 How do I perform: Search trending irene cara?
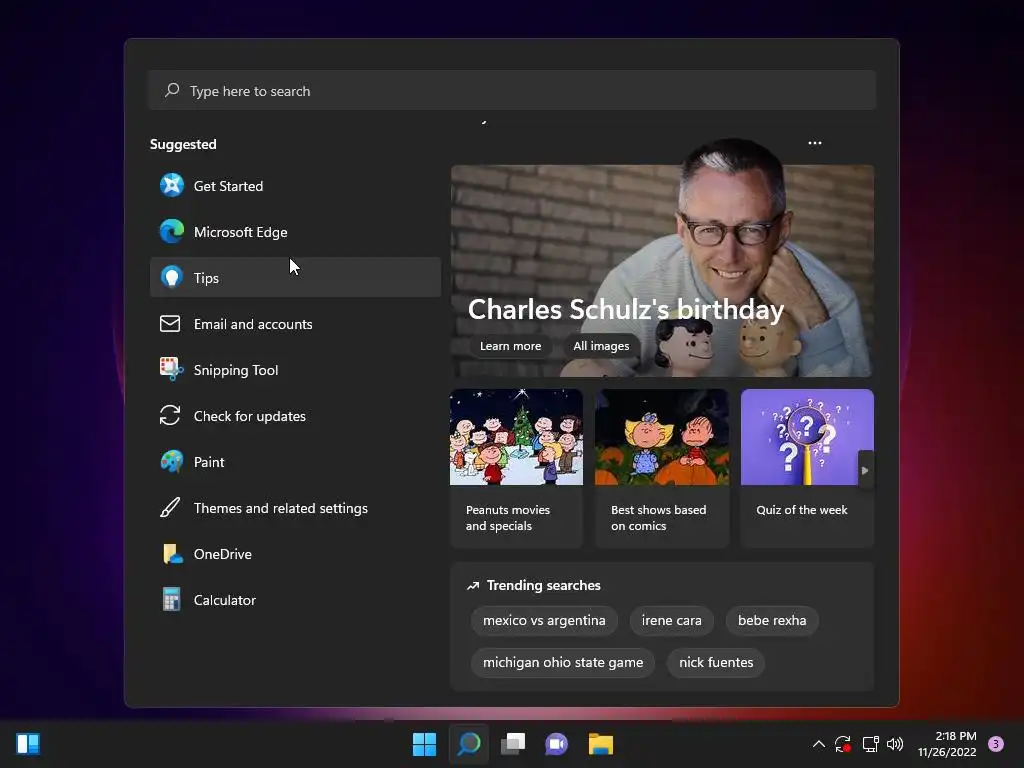(x=671, y=620)
